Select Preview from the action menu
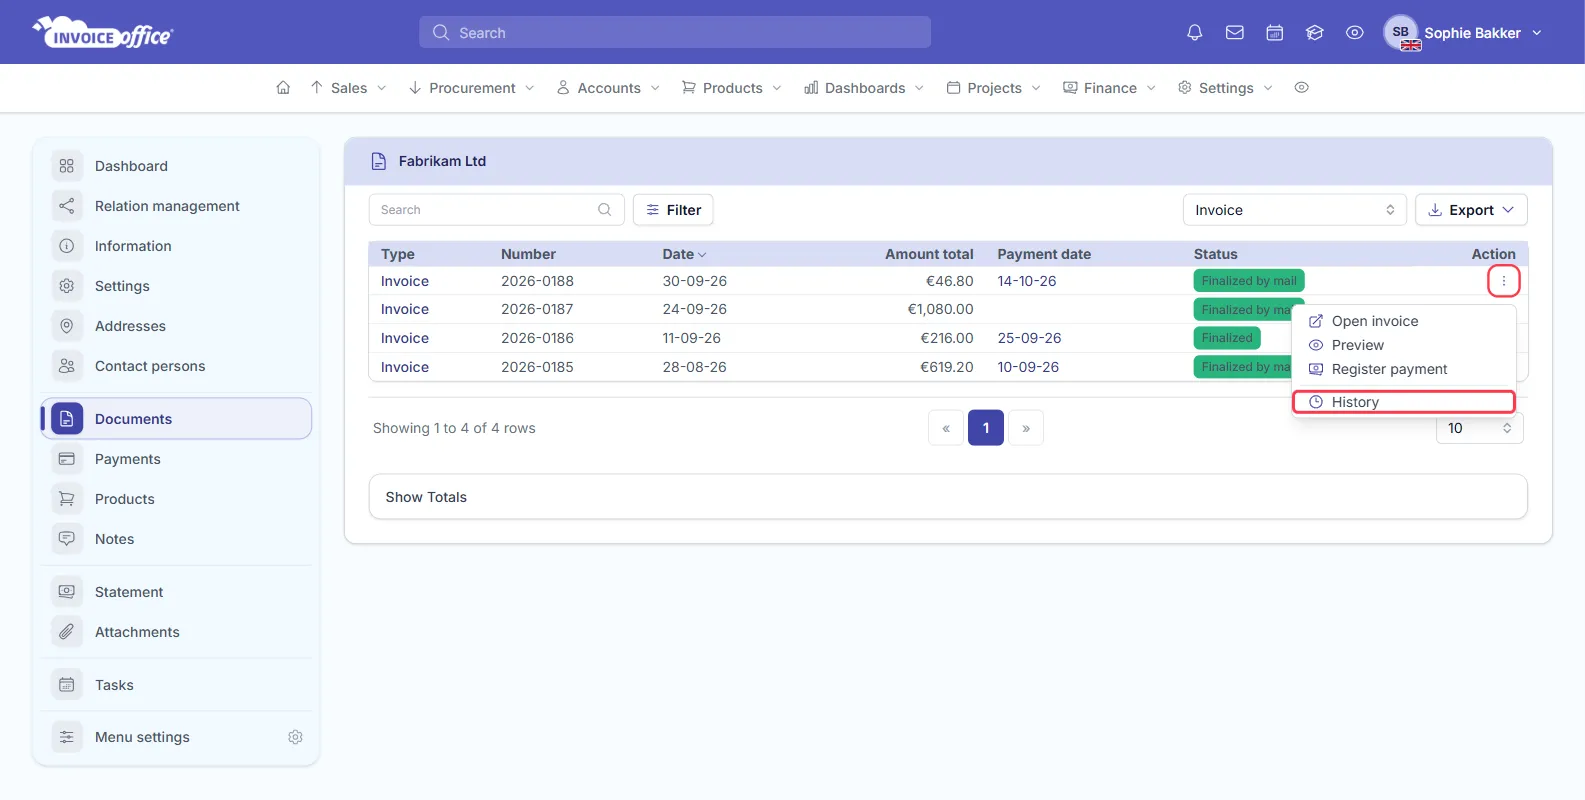The height and width of the screenshot is (800, 1585). click(1403, 345)
